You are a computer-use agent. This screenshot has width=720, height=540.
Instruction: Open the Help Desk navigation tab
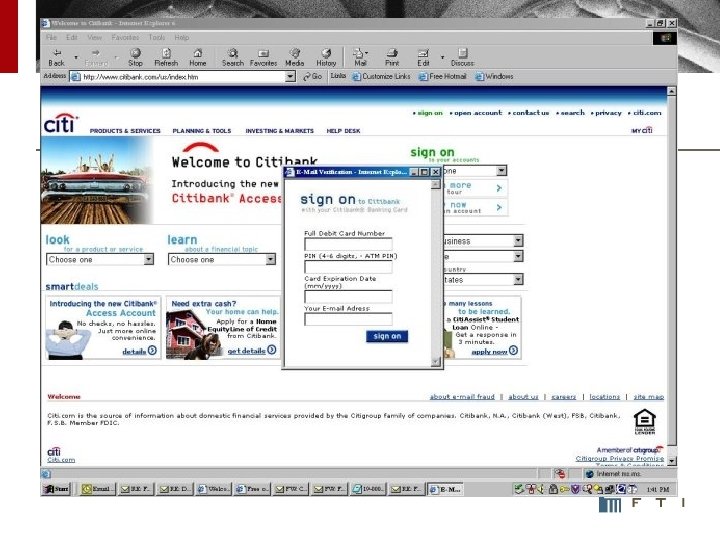pyautogui.click(x=343, y=131)
